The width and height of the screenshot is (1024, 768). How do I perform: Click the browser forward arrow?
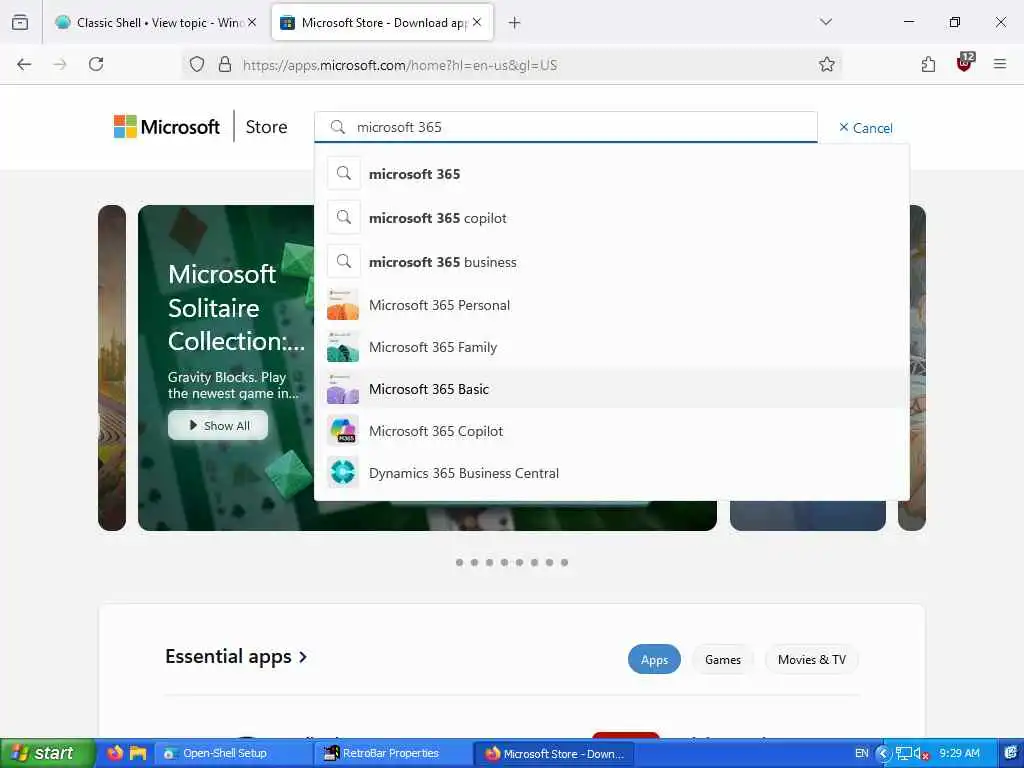60,64
